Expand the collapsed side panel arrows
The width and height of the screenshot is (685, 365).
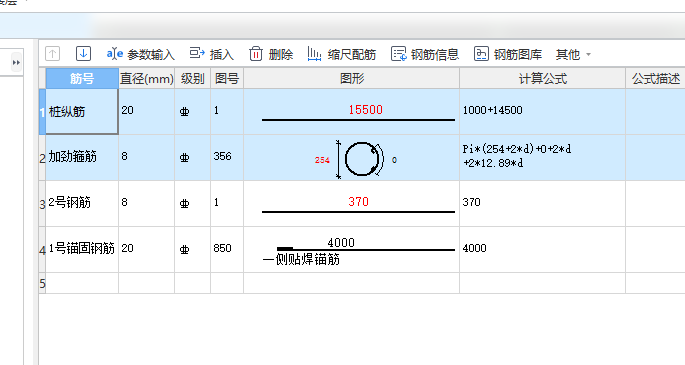[16, 62]
